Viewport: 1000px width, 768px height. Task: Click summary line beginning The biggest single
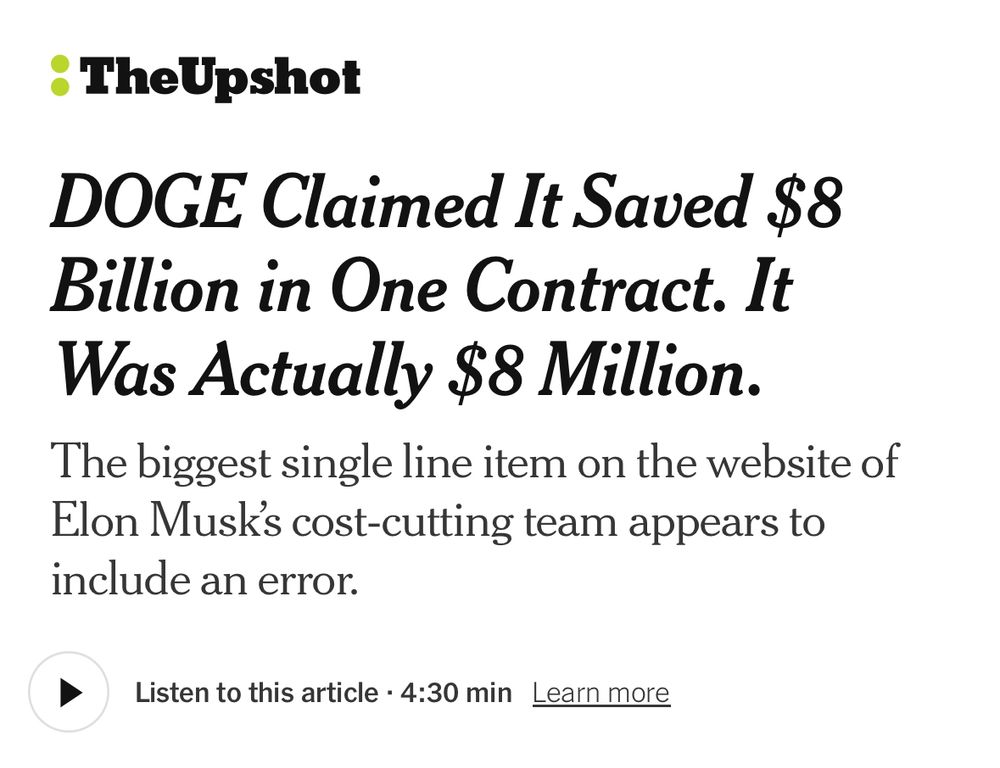pos(475,462)
